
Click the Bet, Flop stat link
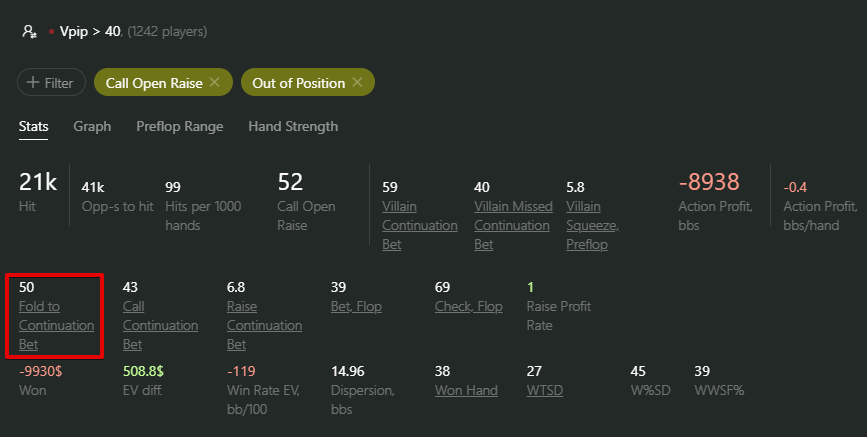coord(356,306)
